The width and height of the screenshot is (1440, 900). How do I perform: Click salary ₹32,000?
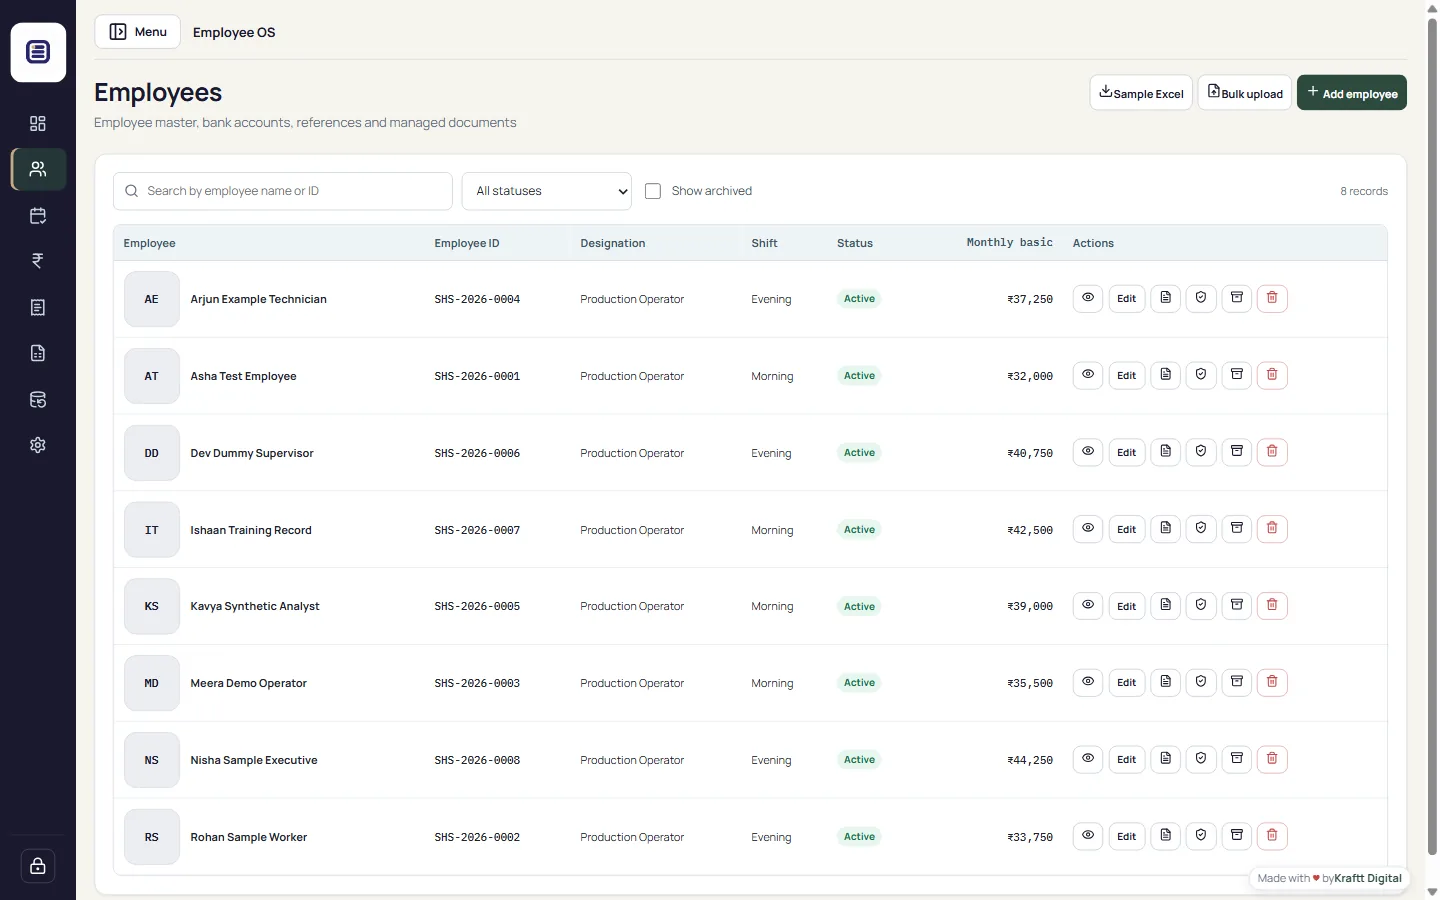tap(1030, 376)
